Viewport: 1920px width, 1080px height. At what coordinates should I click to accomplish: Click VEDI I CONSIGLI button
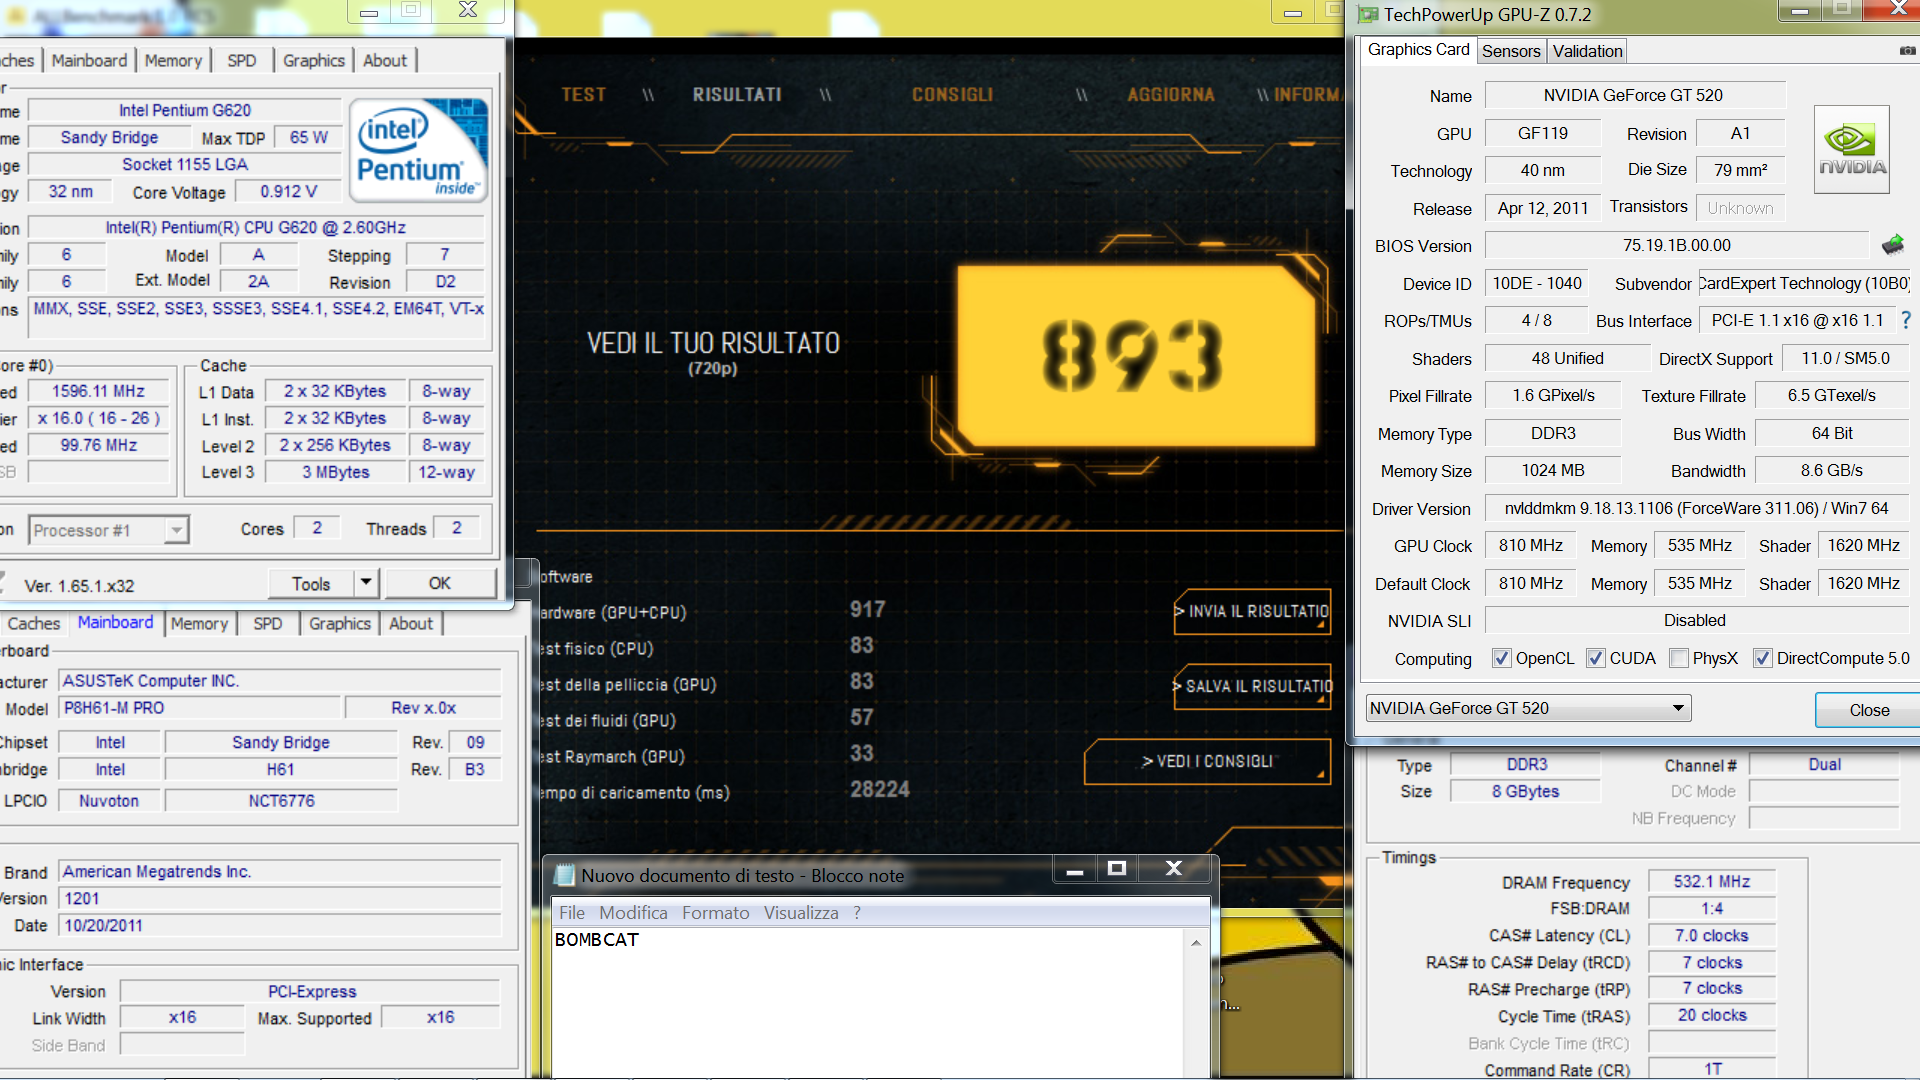(1207, 762)
